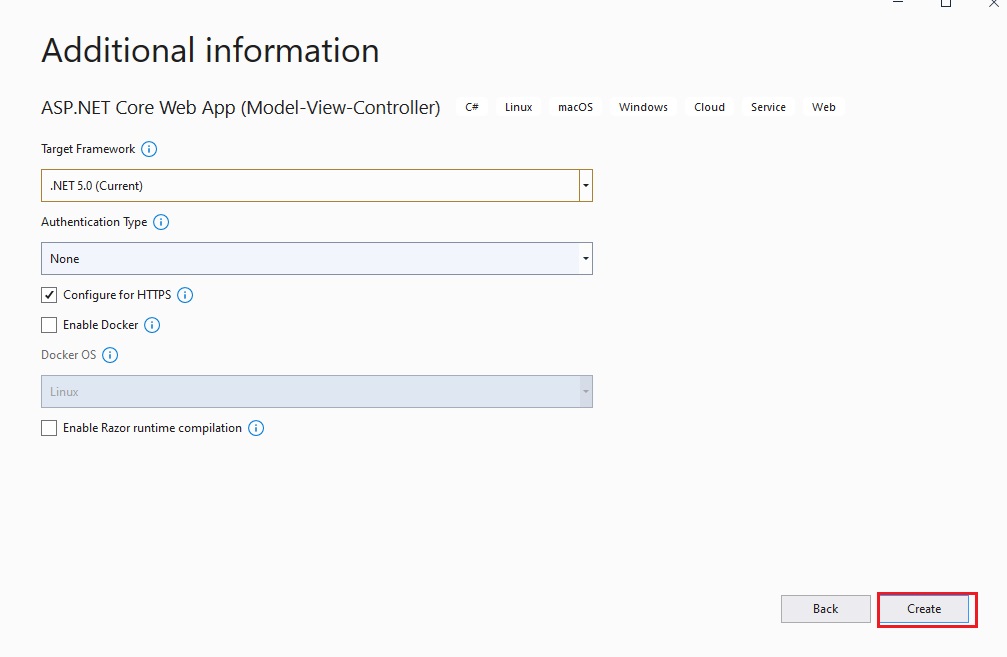The width and height of the screenshot is (1007, 657).
Task: Click the Docker OS label
Action: coord(69,355)
